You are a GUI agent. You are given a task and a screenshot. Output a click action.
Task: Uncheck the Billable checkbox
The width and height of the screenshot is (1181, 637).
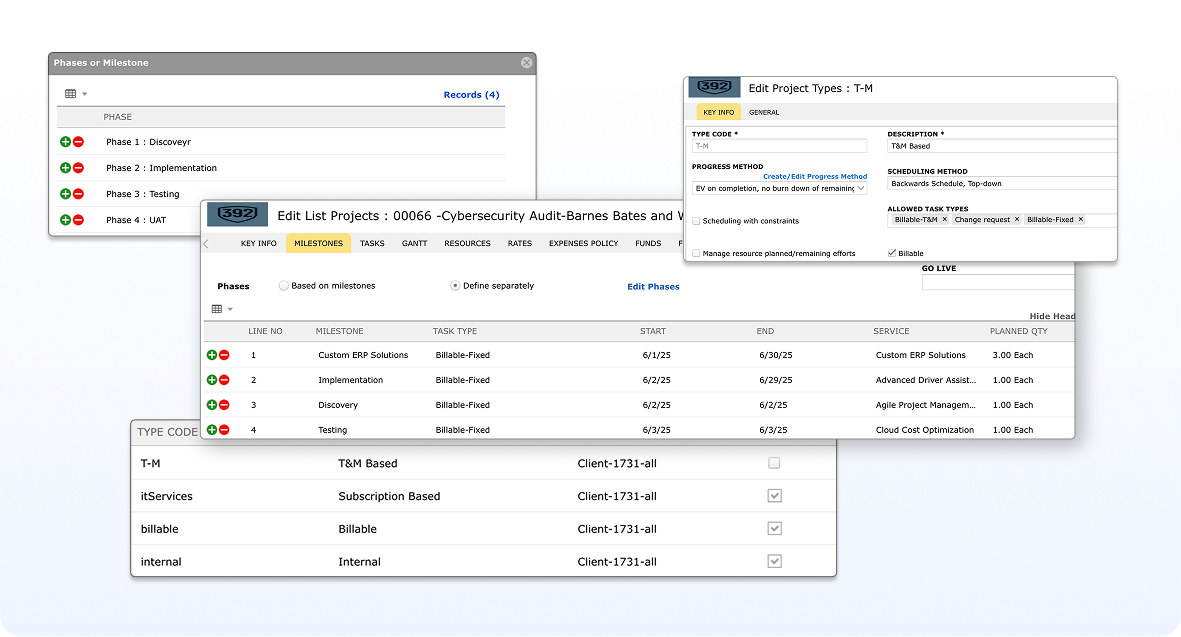tap(892, 254)
